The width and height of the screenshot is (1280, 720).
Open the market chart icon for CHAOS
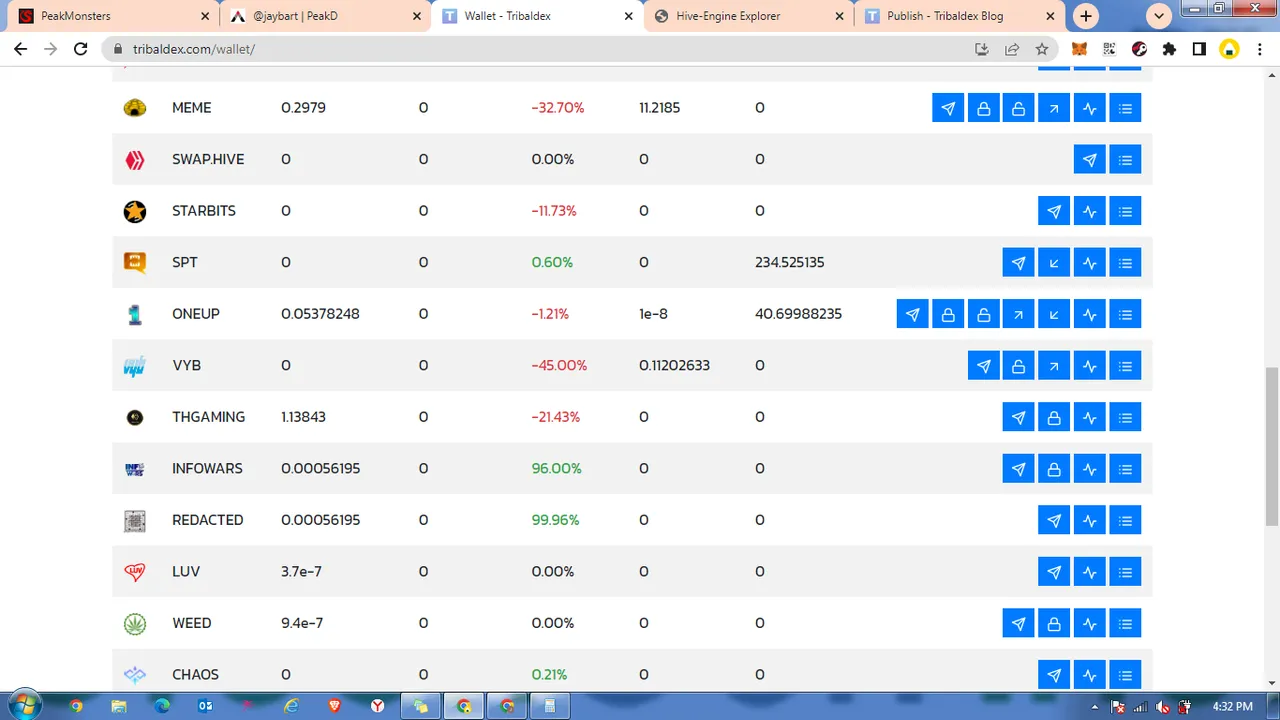coord(1090,675)
